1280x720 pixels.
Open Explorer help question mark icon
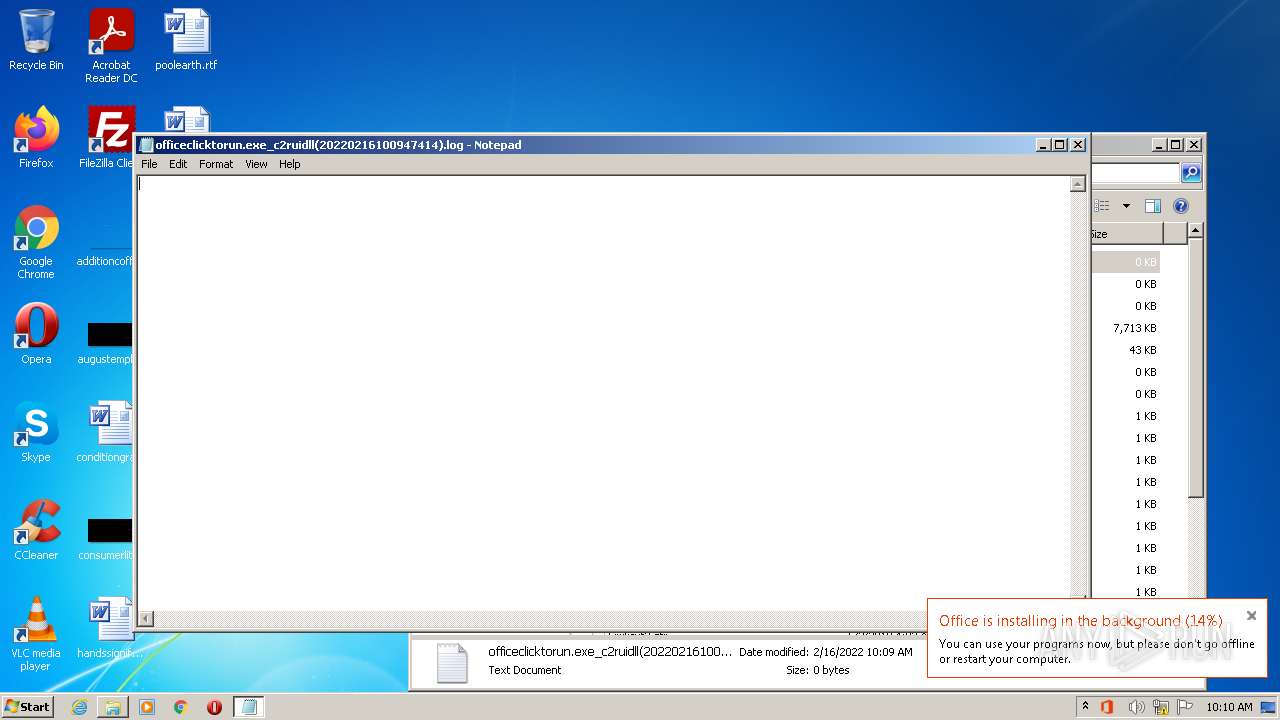[x=1180, y=206]
